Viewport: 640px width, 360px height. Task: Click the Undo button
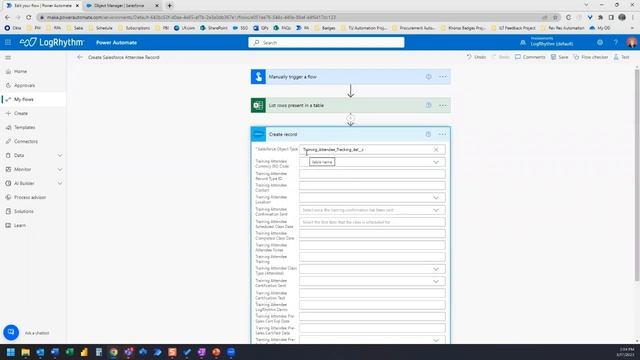(x=476, y=57)
